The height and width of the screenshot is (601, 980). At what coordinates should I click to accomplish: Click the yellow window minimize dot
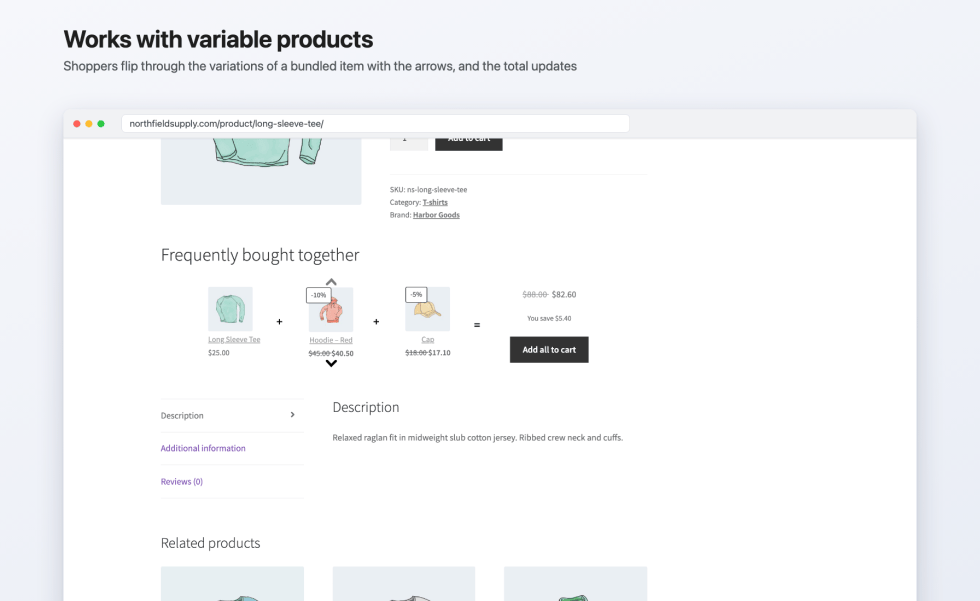[x=89, y=124]
